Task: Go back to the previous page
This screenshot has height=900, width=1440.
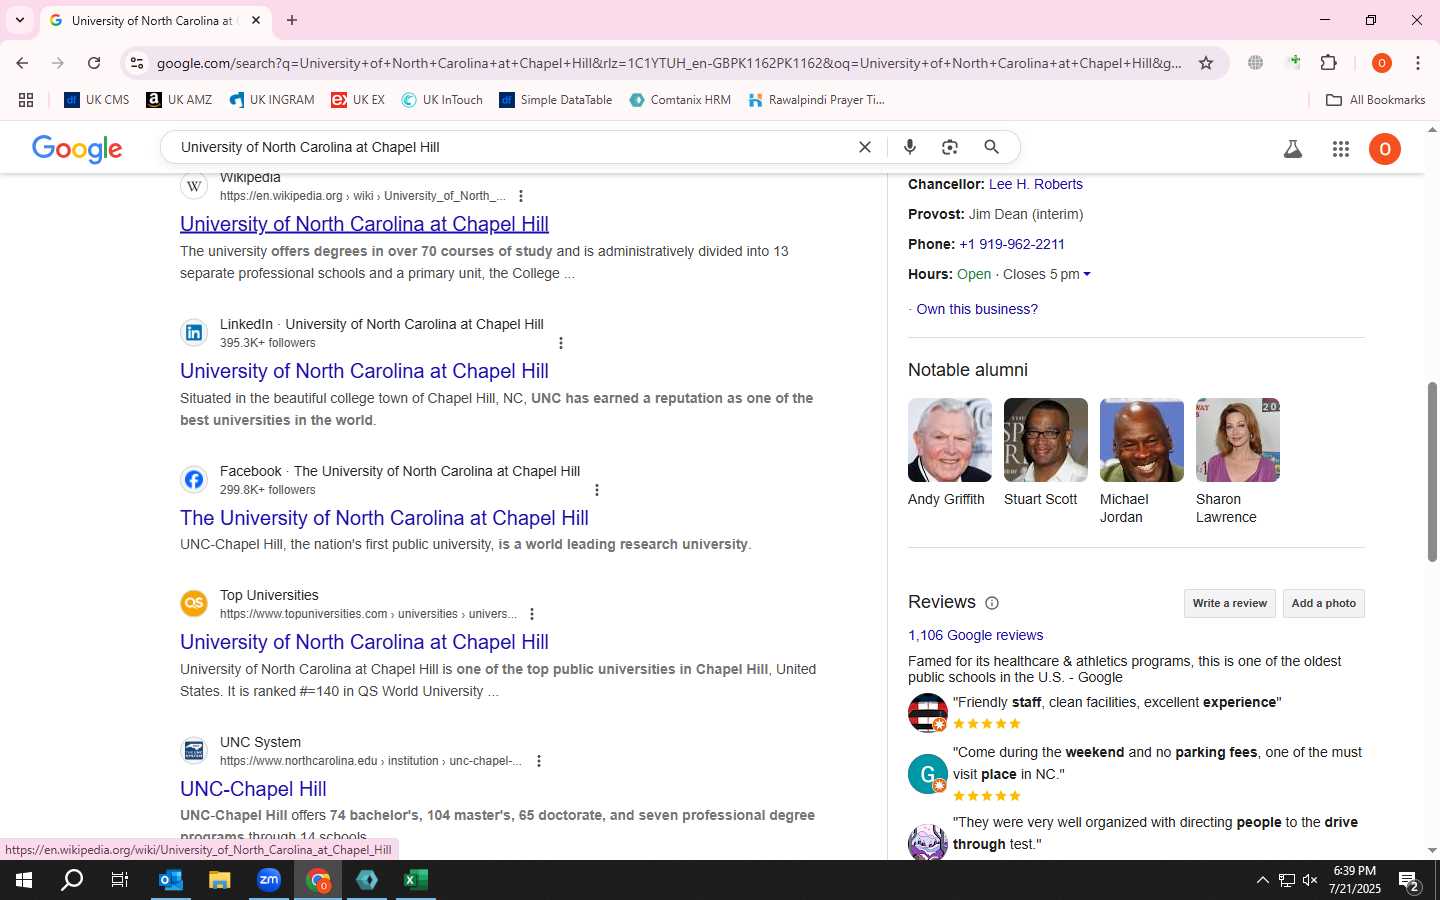Action: click(x=22, y=63)
